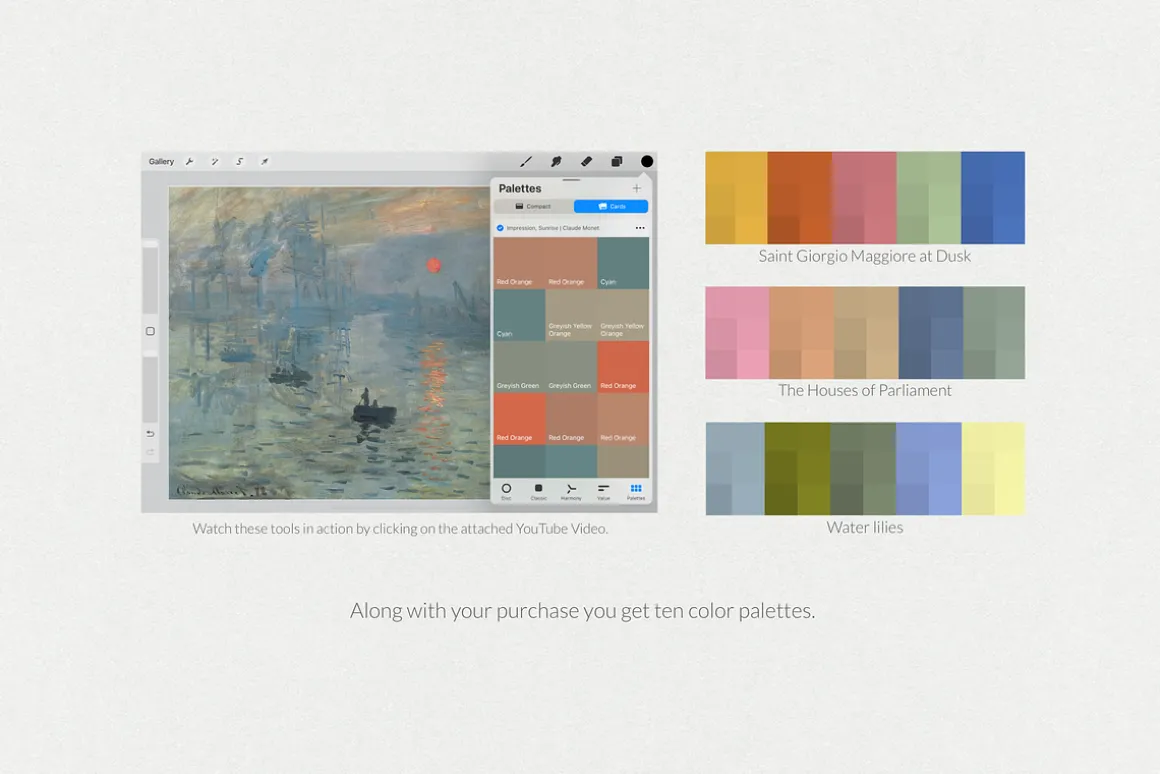The height and width of the screenshot is (774, 1160).
Task: Click 'The Houses of Parliament' caption
Action: (x=865, y=391)
